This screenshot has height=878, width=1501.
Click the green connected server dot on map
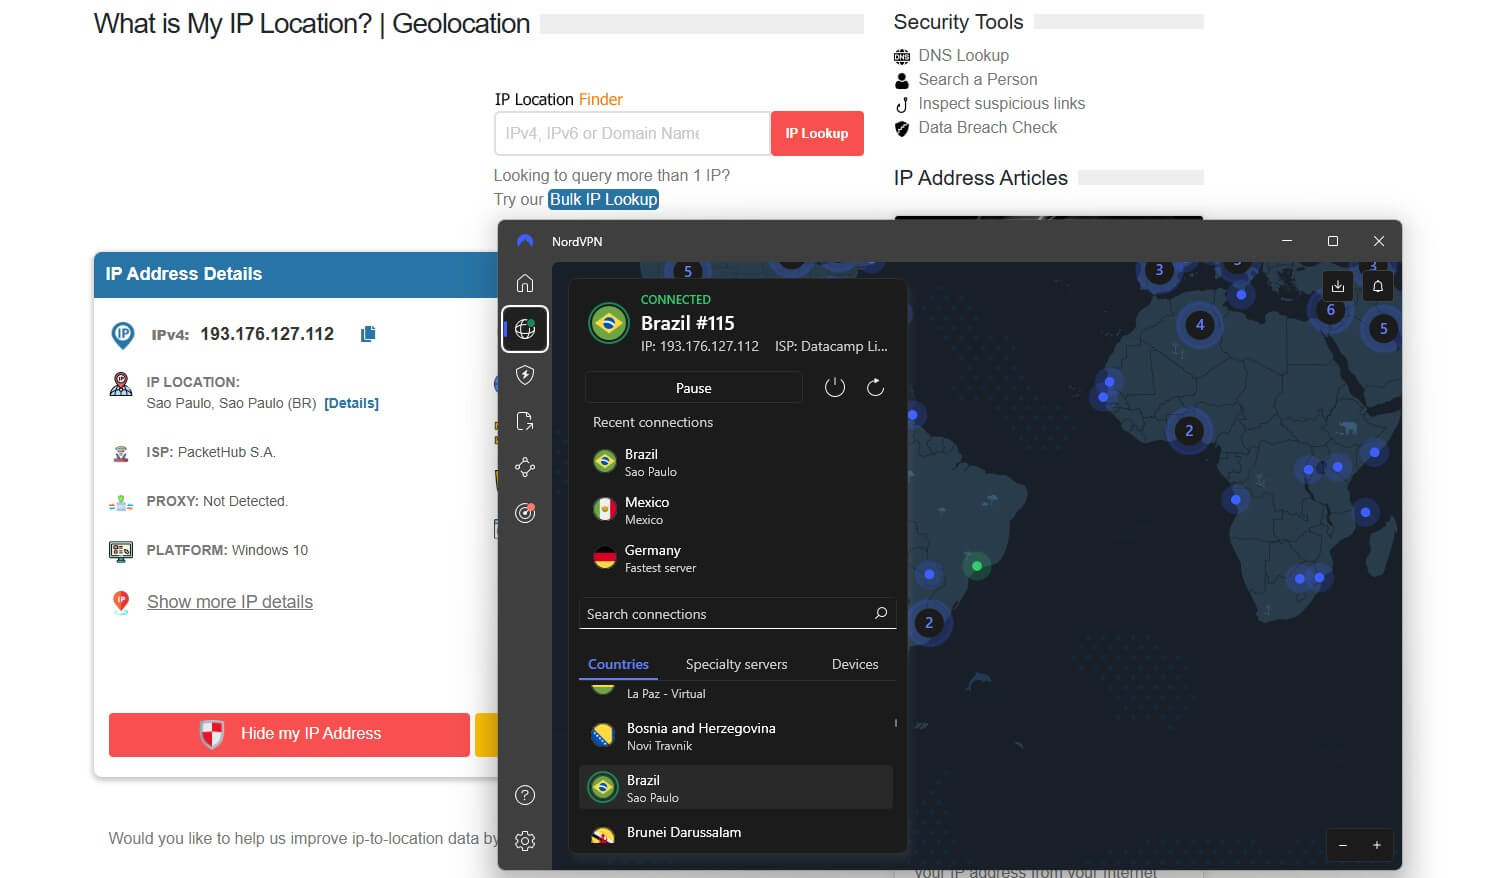(977, 566)
